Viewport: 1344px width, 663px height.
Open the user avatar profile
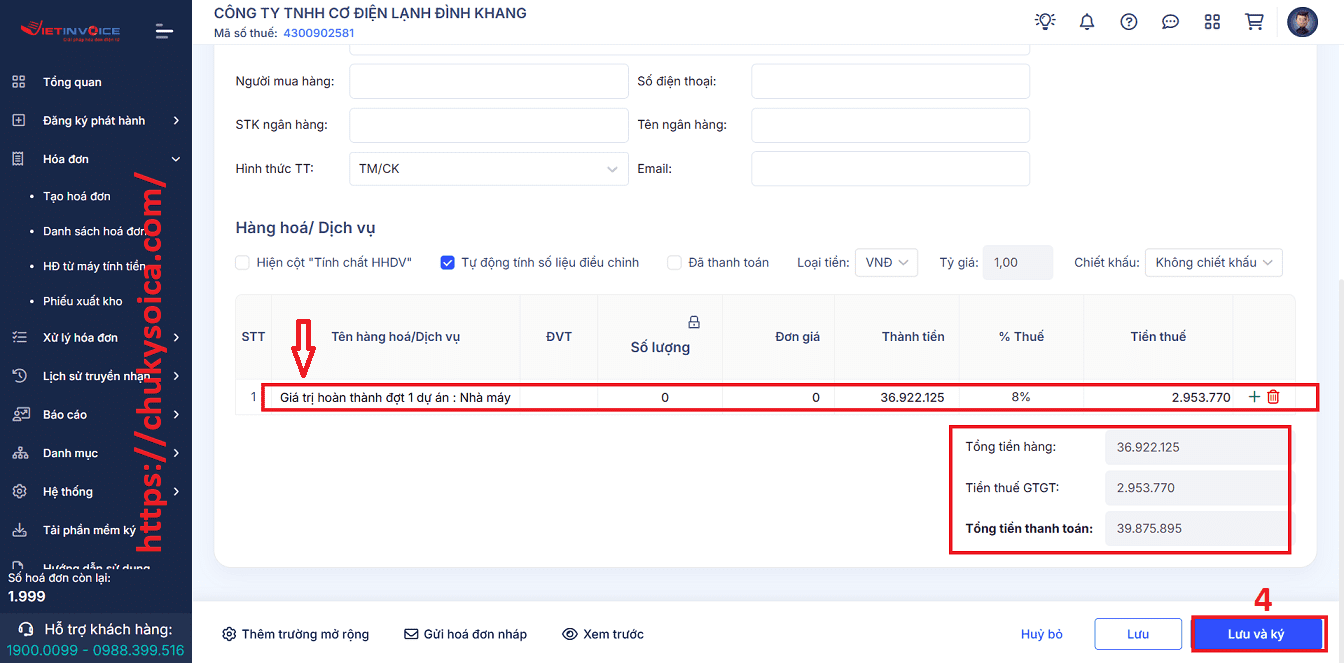click(1302, 22)
